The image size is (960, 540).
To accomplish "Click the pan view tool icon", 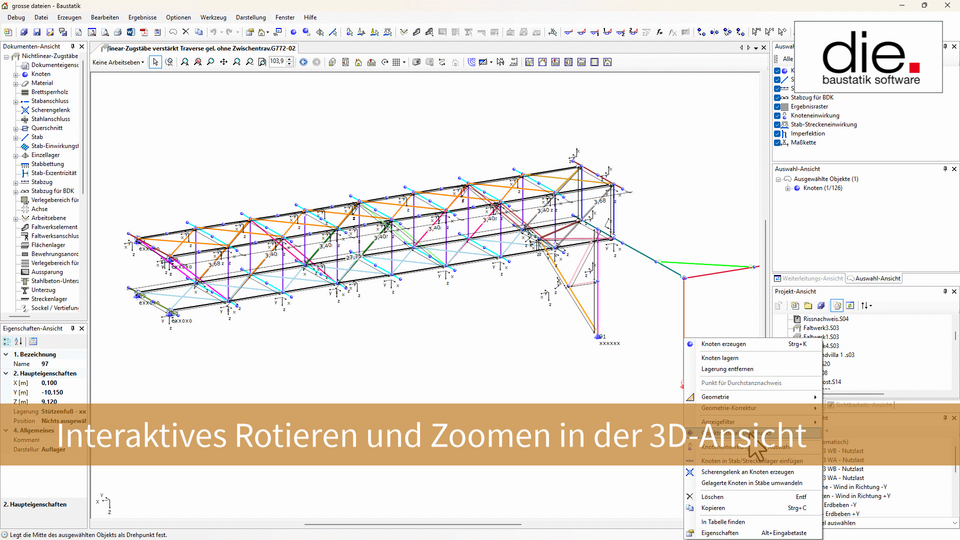I will pyautogui.click(x=223, y=62).
